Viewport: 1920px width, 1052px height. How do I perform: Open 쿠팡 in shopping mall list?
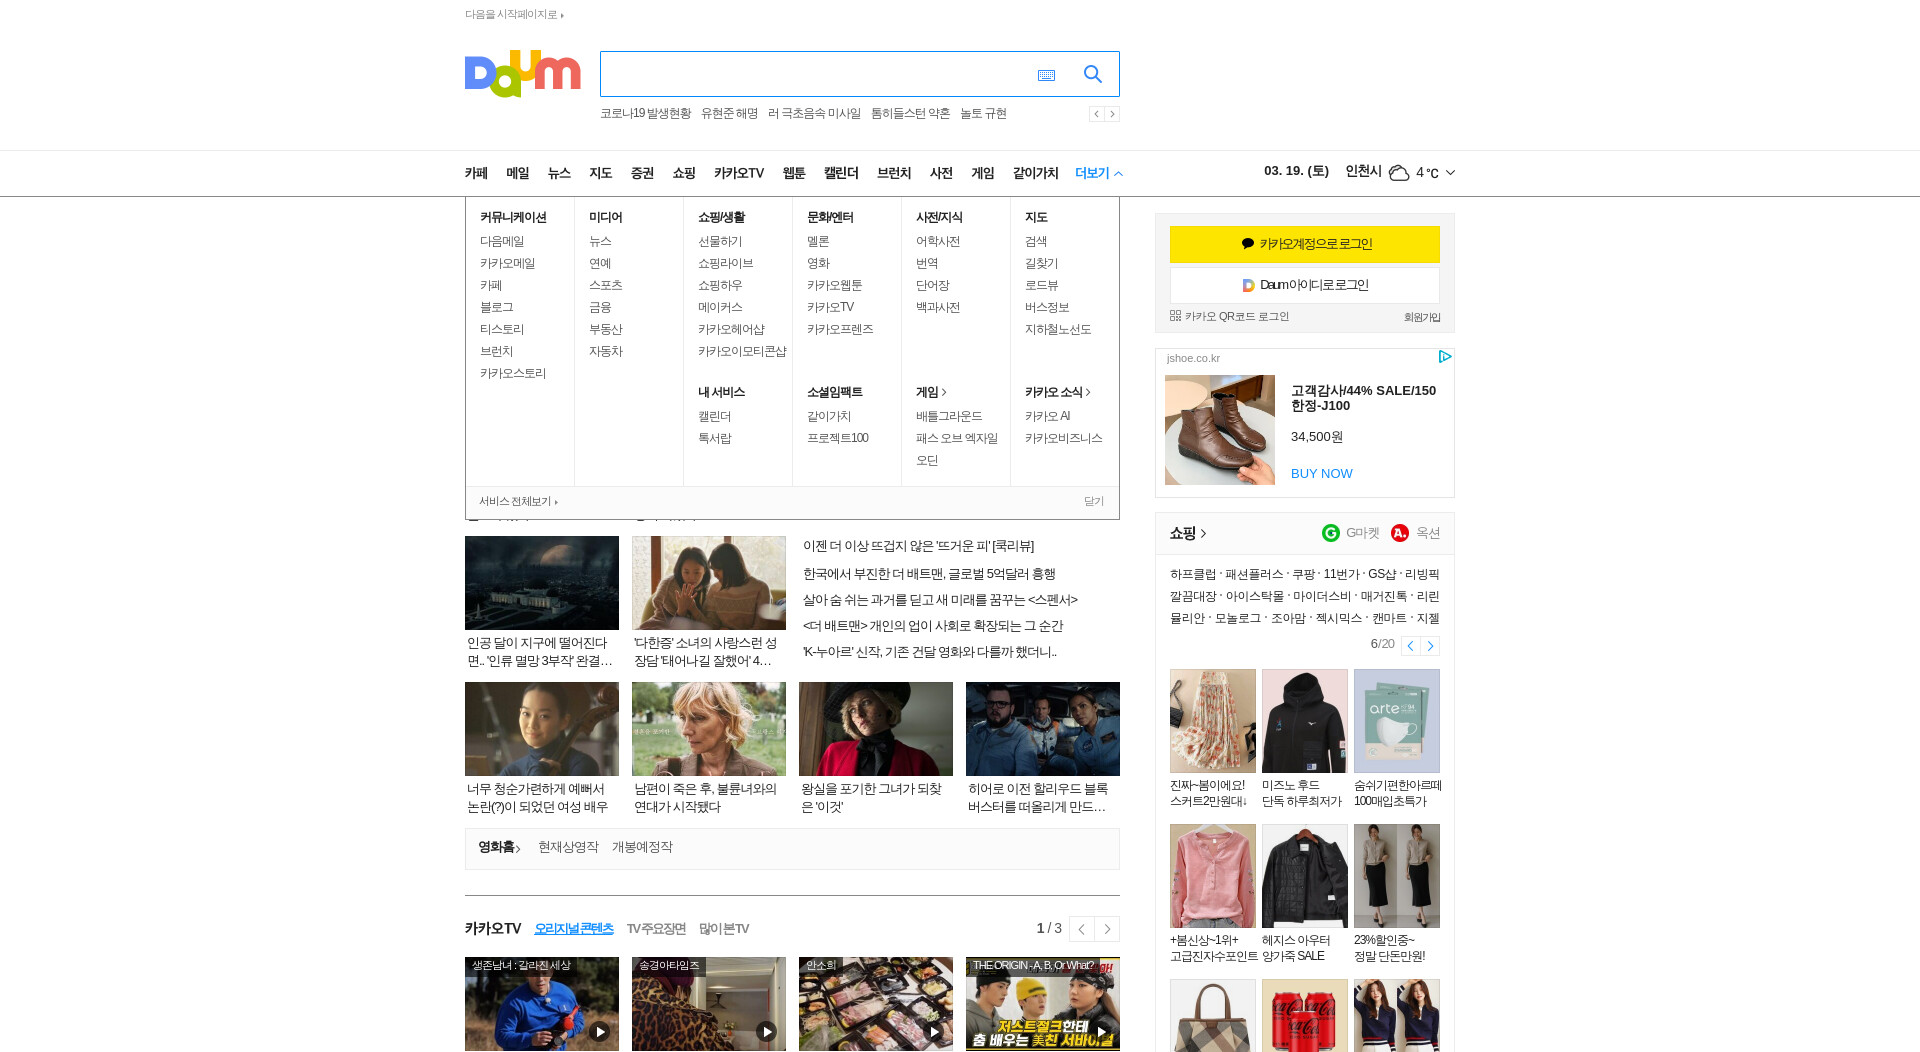(1303, 574)
